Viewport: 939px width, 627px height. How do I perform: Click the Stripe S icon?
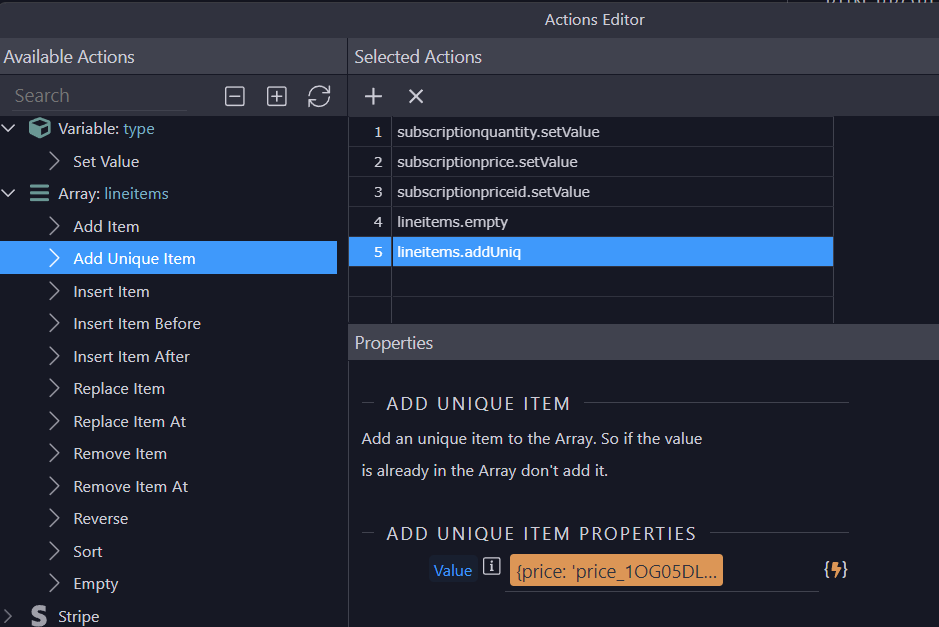click(39, 616)
